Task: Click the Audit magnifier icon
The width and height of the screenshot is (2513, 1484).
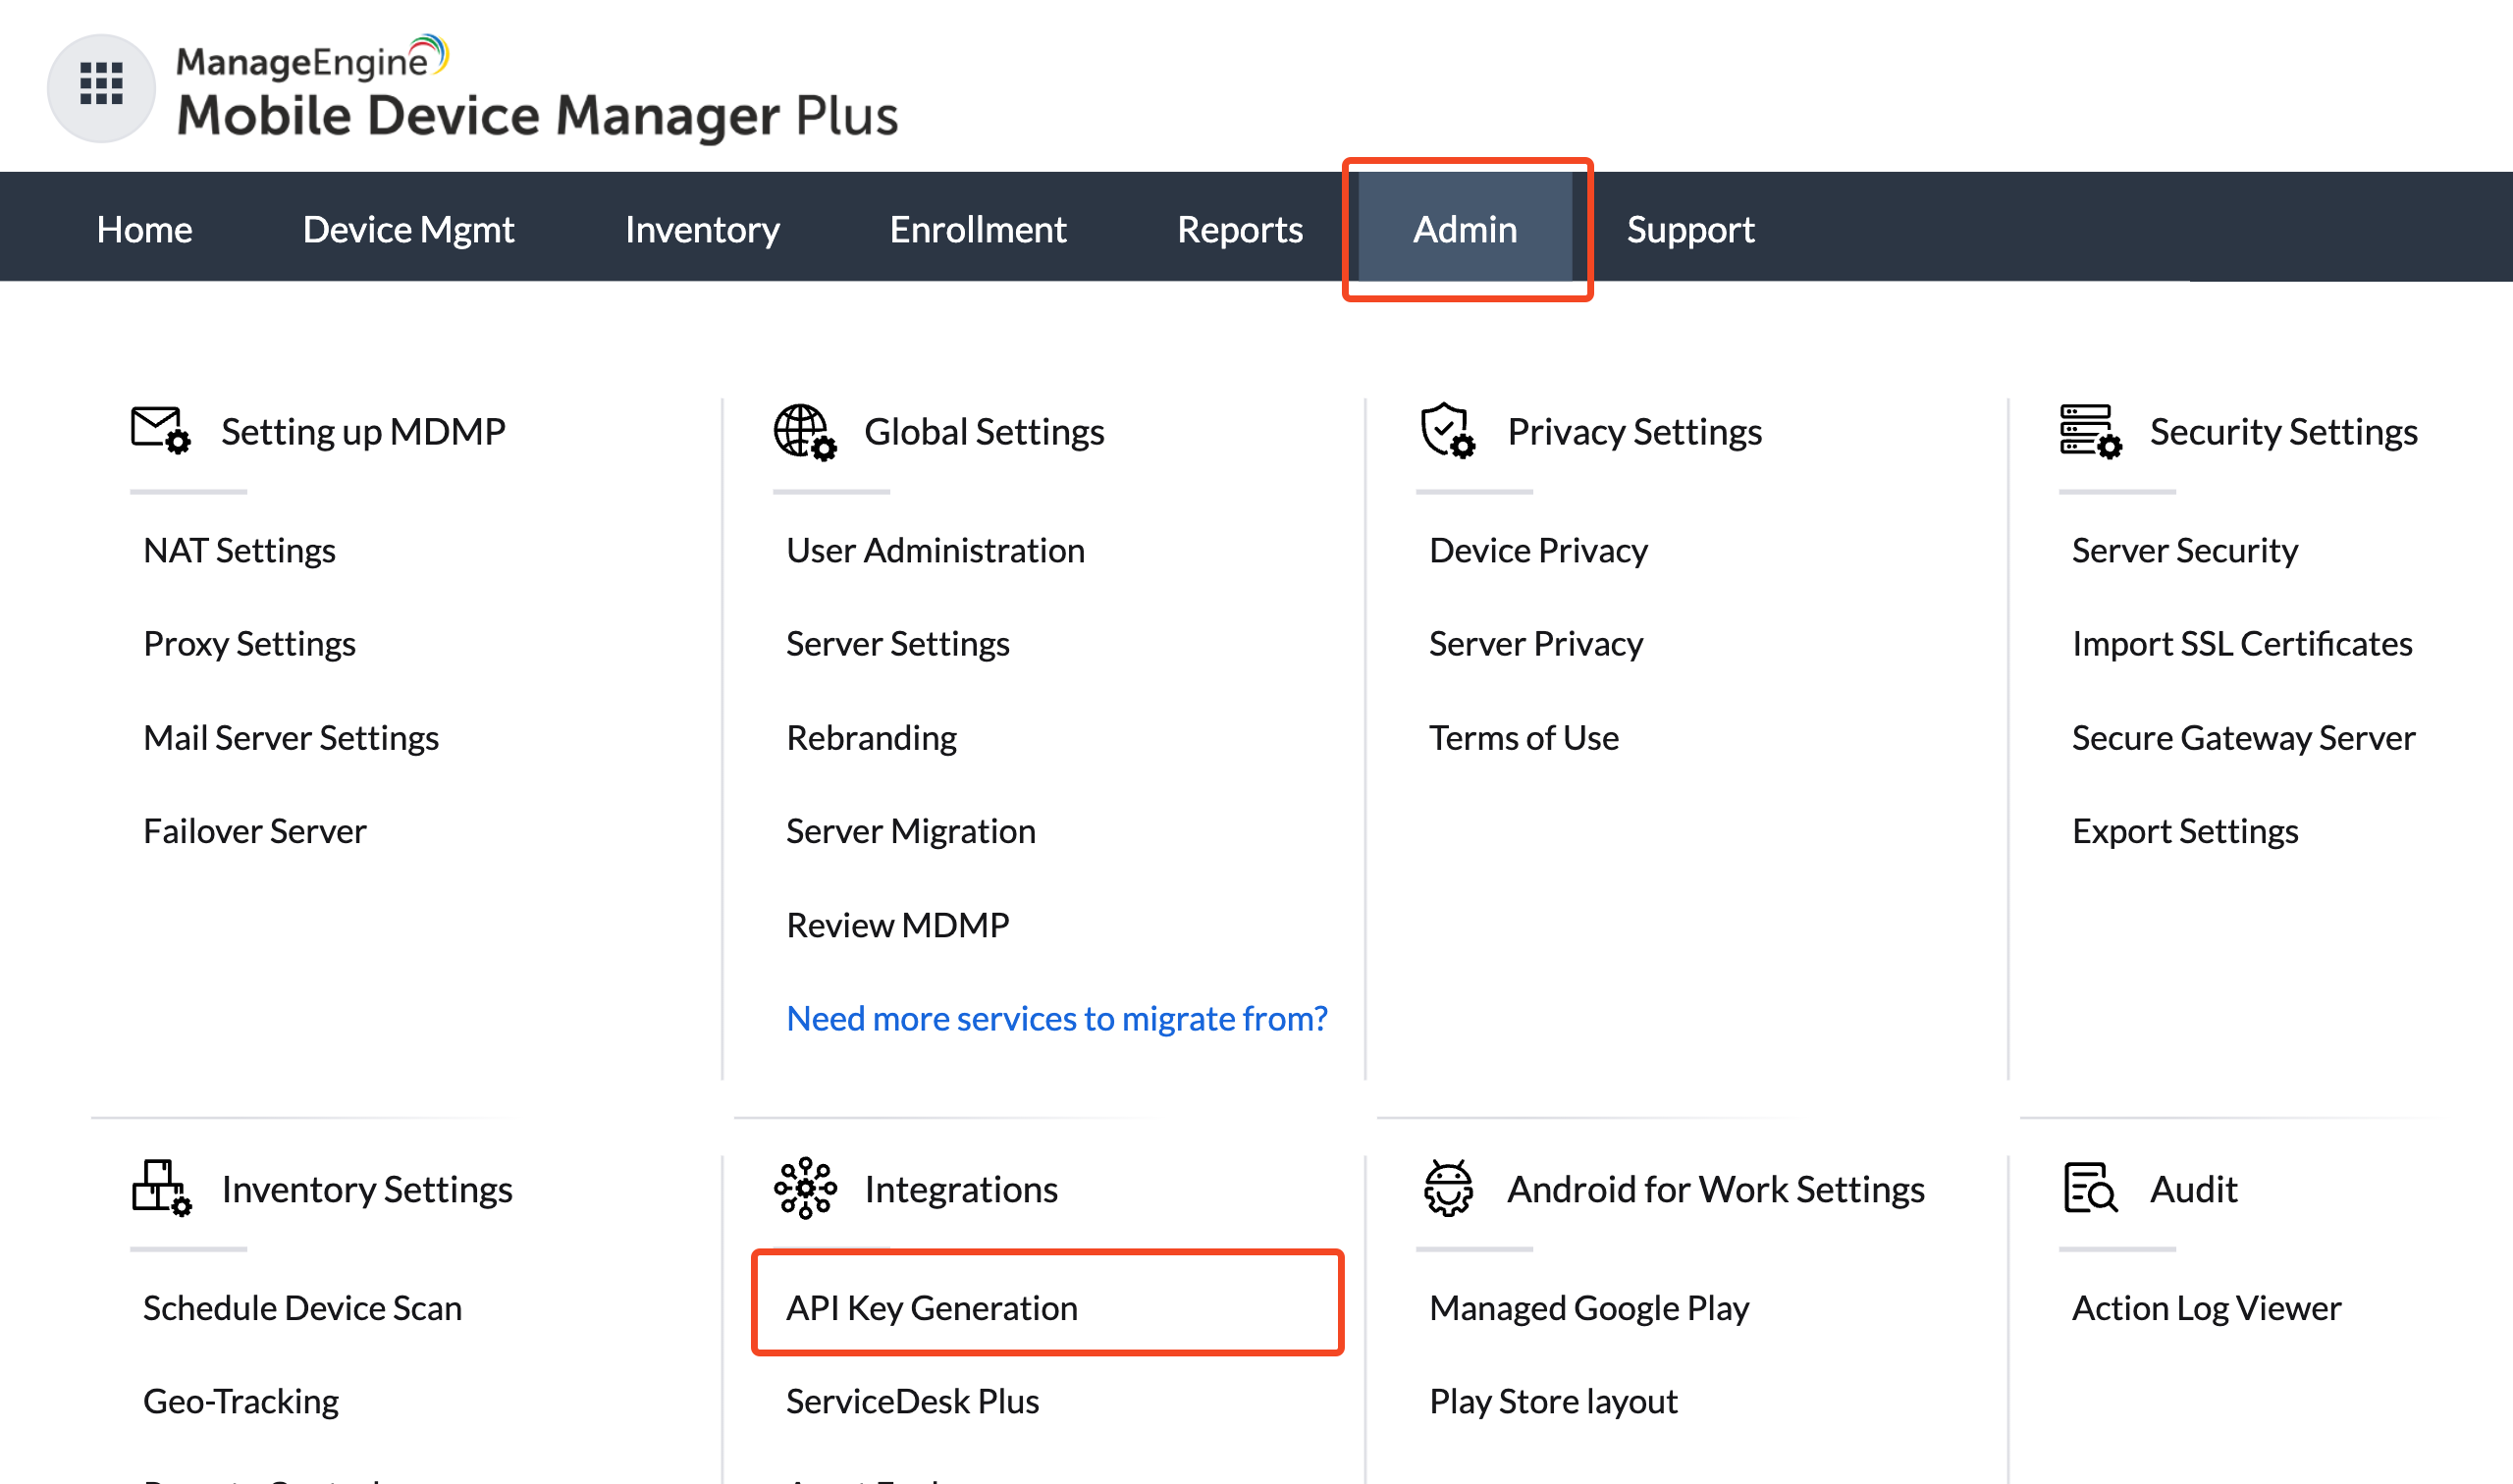Action: [2090, 1188]
